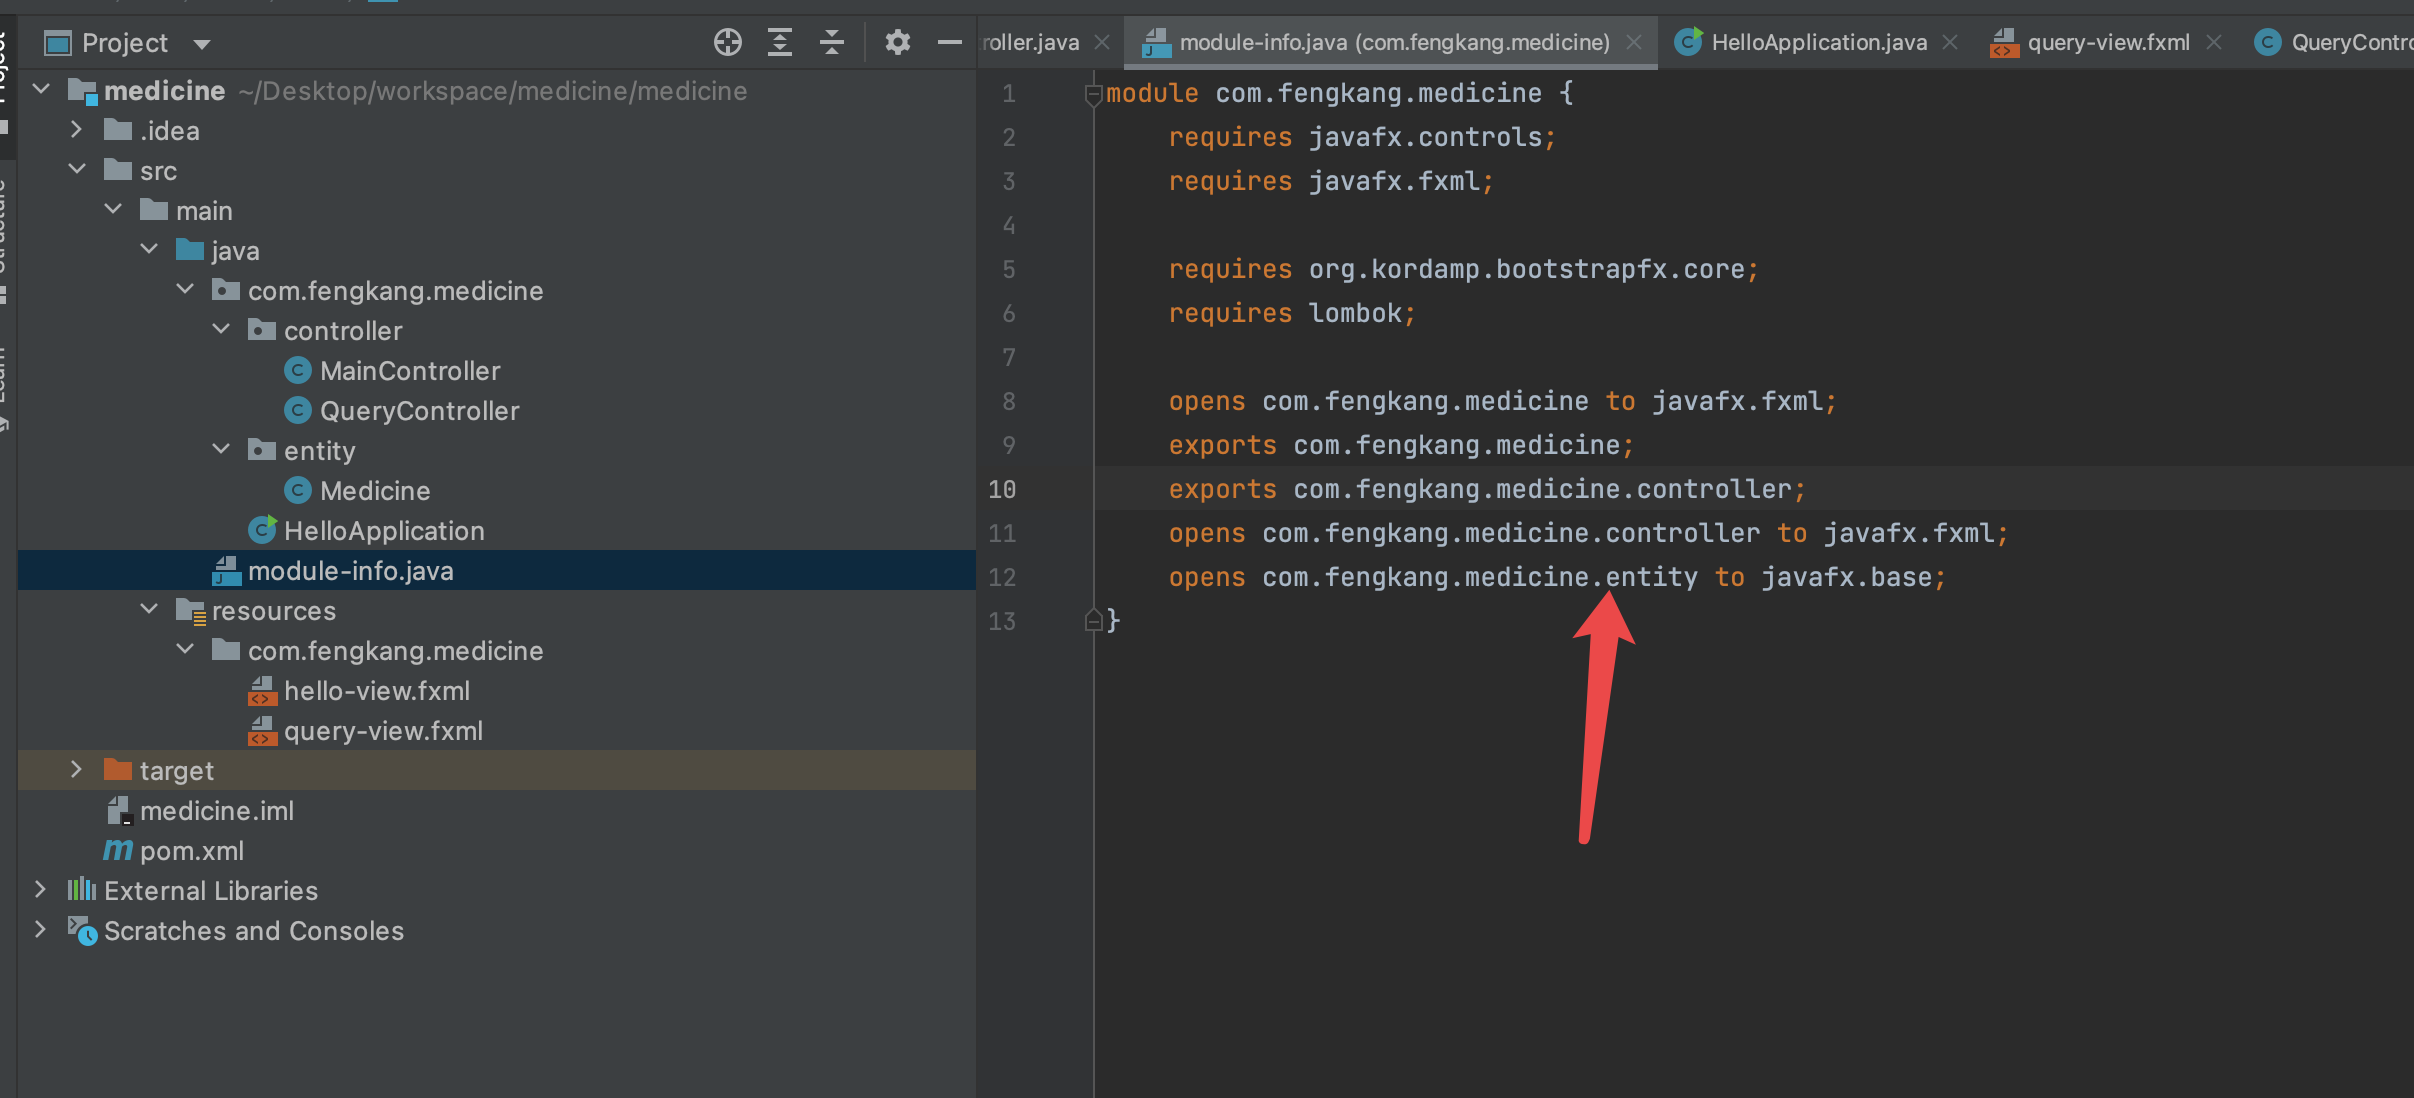Select QueryController in the project tree
2414x1098 pixels.
419,411
